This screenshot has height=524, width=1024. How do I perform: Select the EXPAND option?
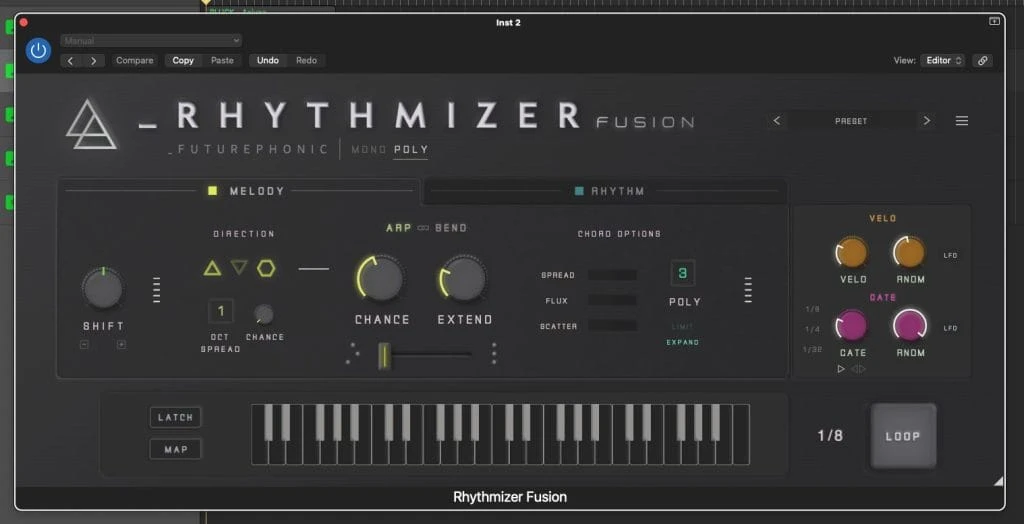click(x=683, y=342)
